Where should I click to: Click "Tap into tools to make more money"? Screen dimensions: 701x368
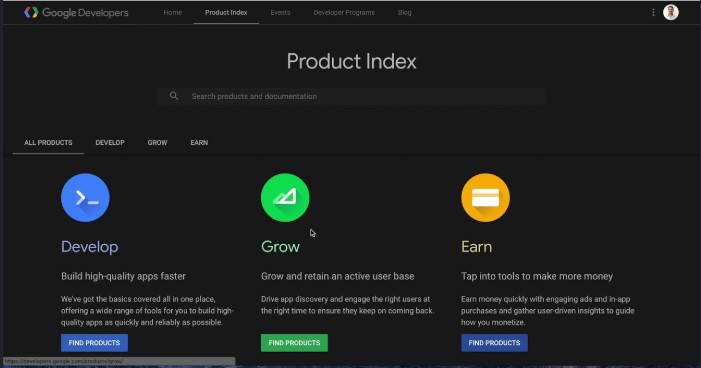[x=537, y=276]
